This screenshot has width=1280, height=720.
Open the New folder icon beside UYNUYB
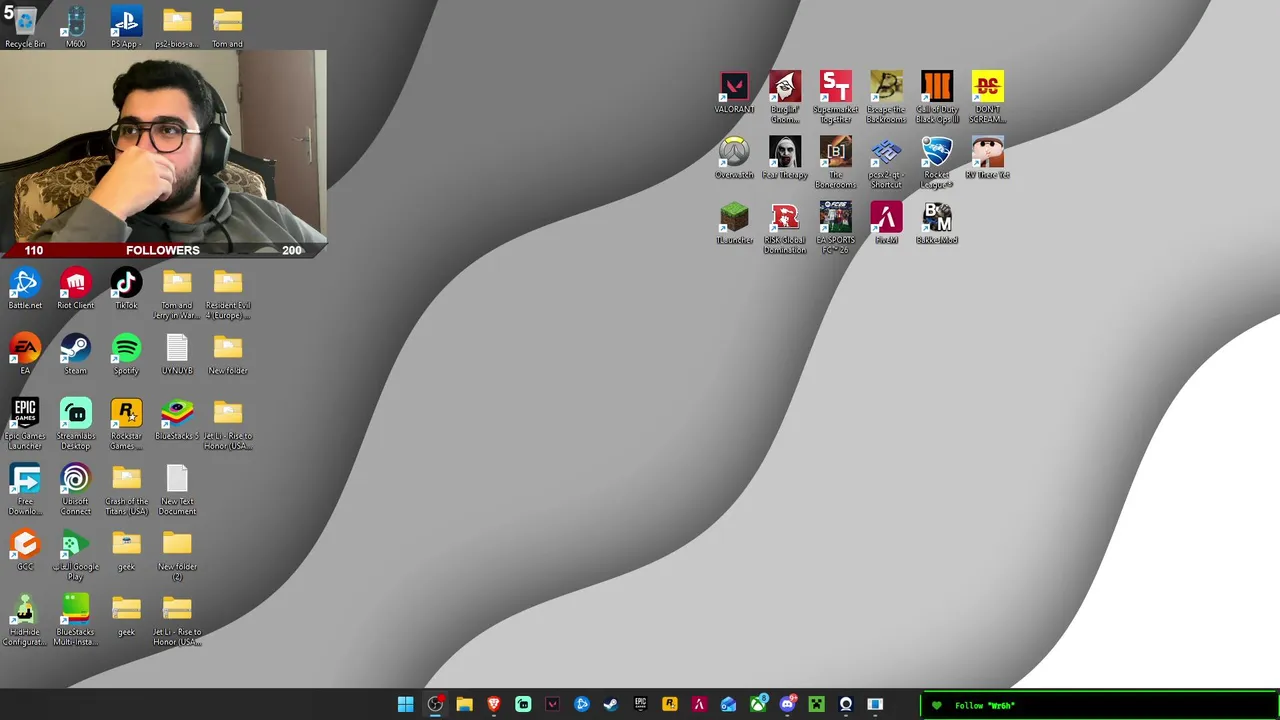pos(228,354)
